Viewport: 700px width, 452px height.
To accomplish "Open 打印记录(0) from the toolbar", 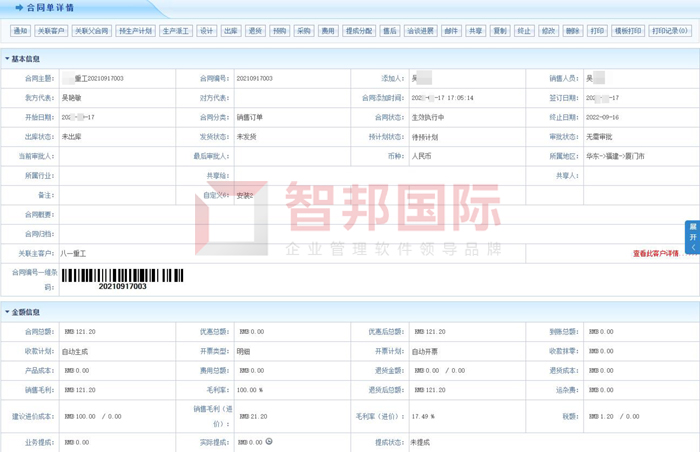I will [670, 31].
